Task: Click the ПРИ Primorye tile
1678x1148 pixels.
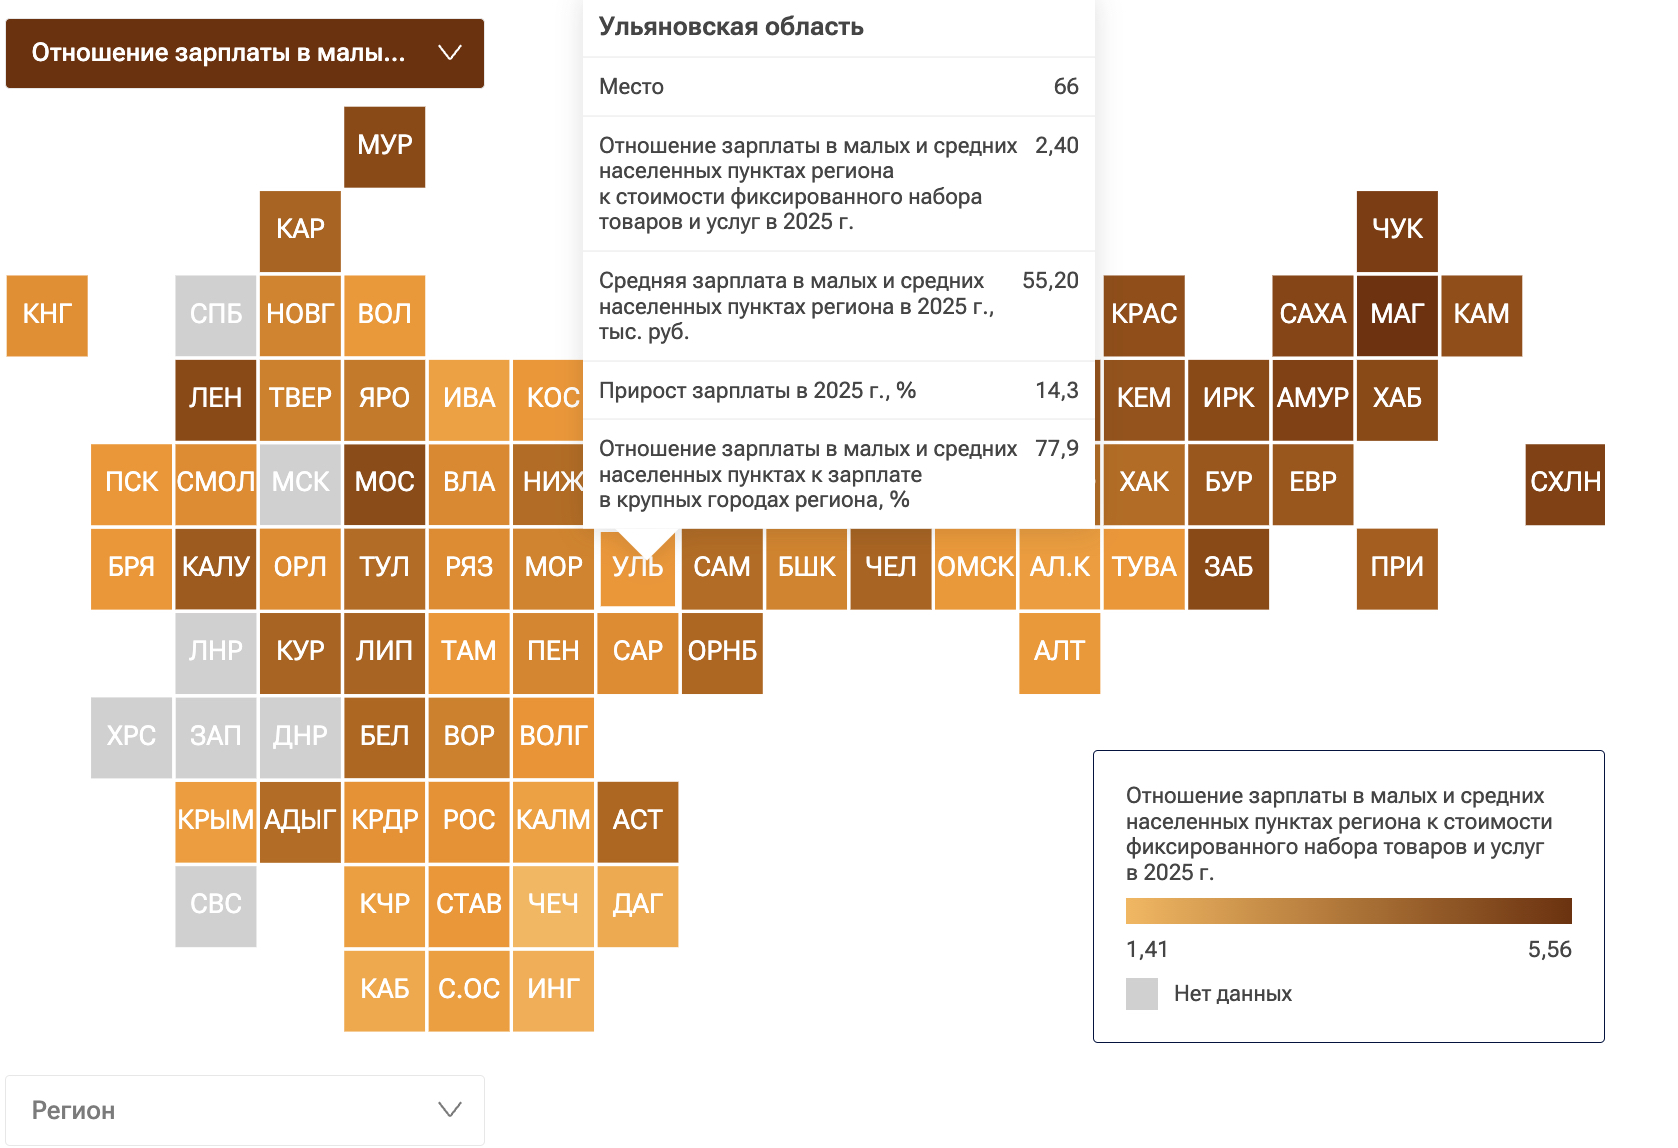Action: tap(1397, 568)
